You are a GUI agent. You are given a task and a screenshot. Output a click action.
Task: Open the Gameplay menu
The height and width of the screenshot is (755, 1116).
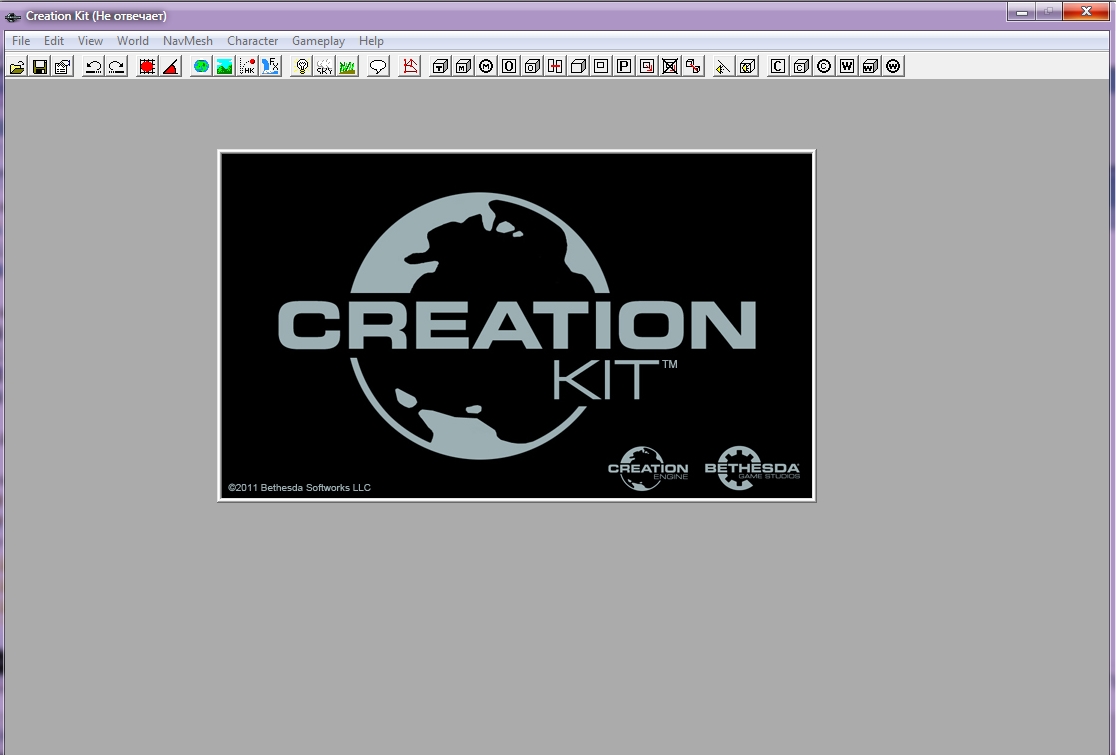pos(318,41)
